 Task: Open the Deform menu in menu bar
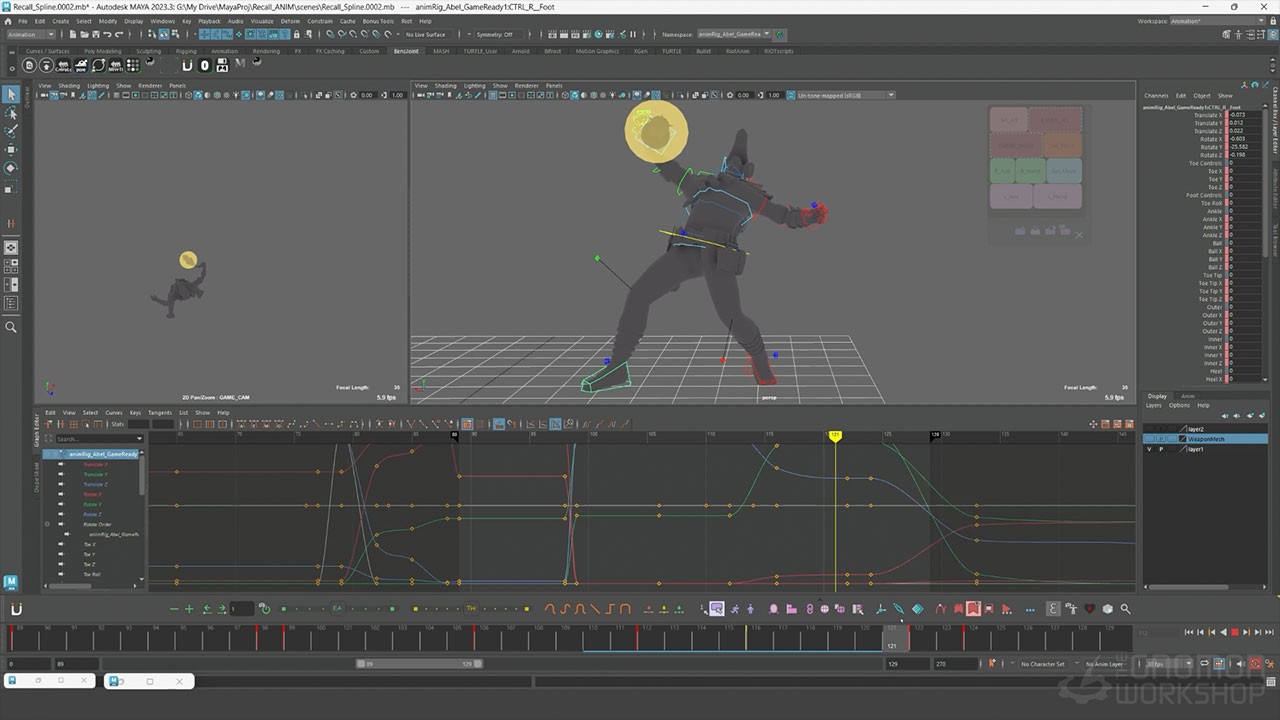(290, 21)
